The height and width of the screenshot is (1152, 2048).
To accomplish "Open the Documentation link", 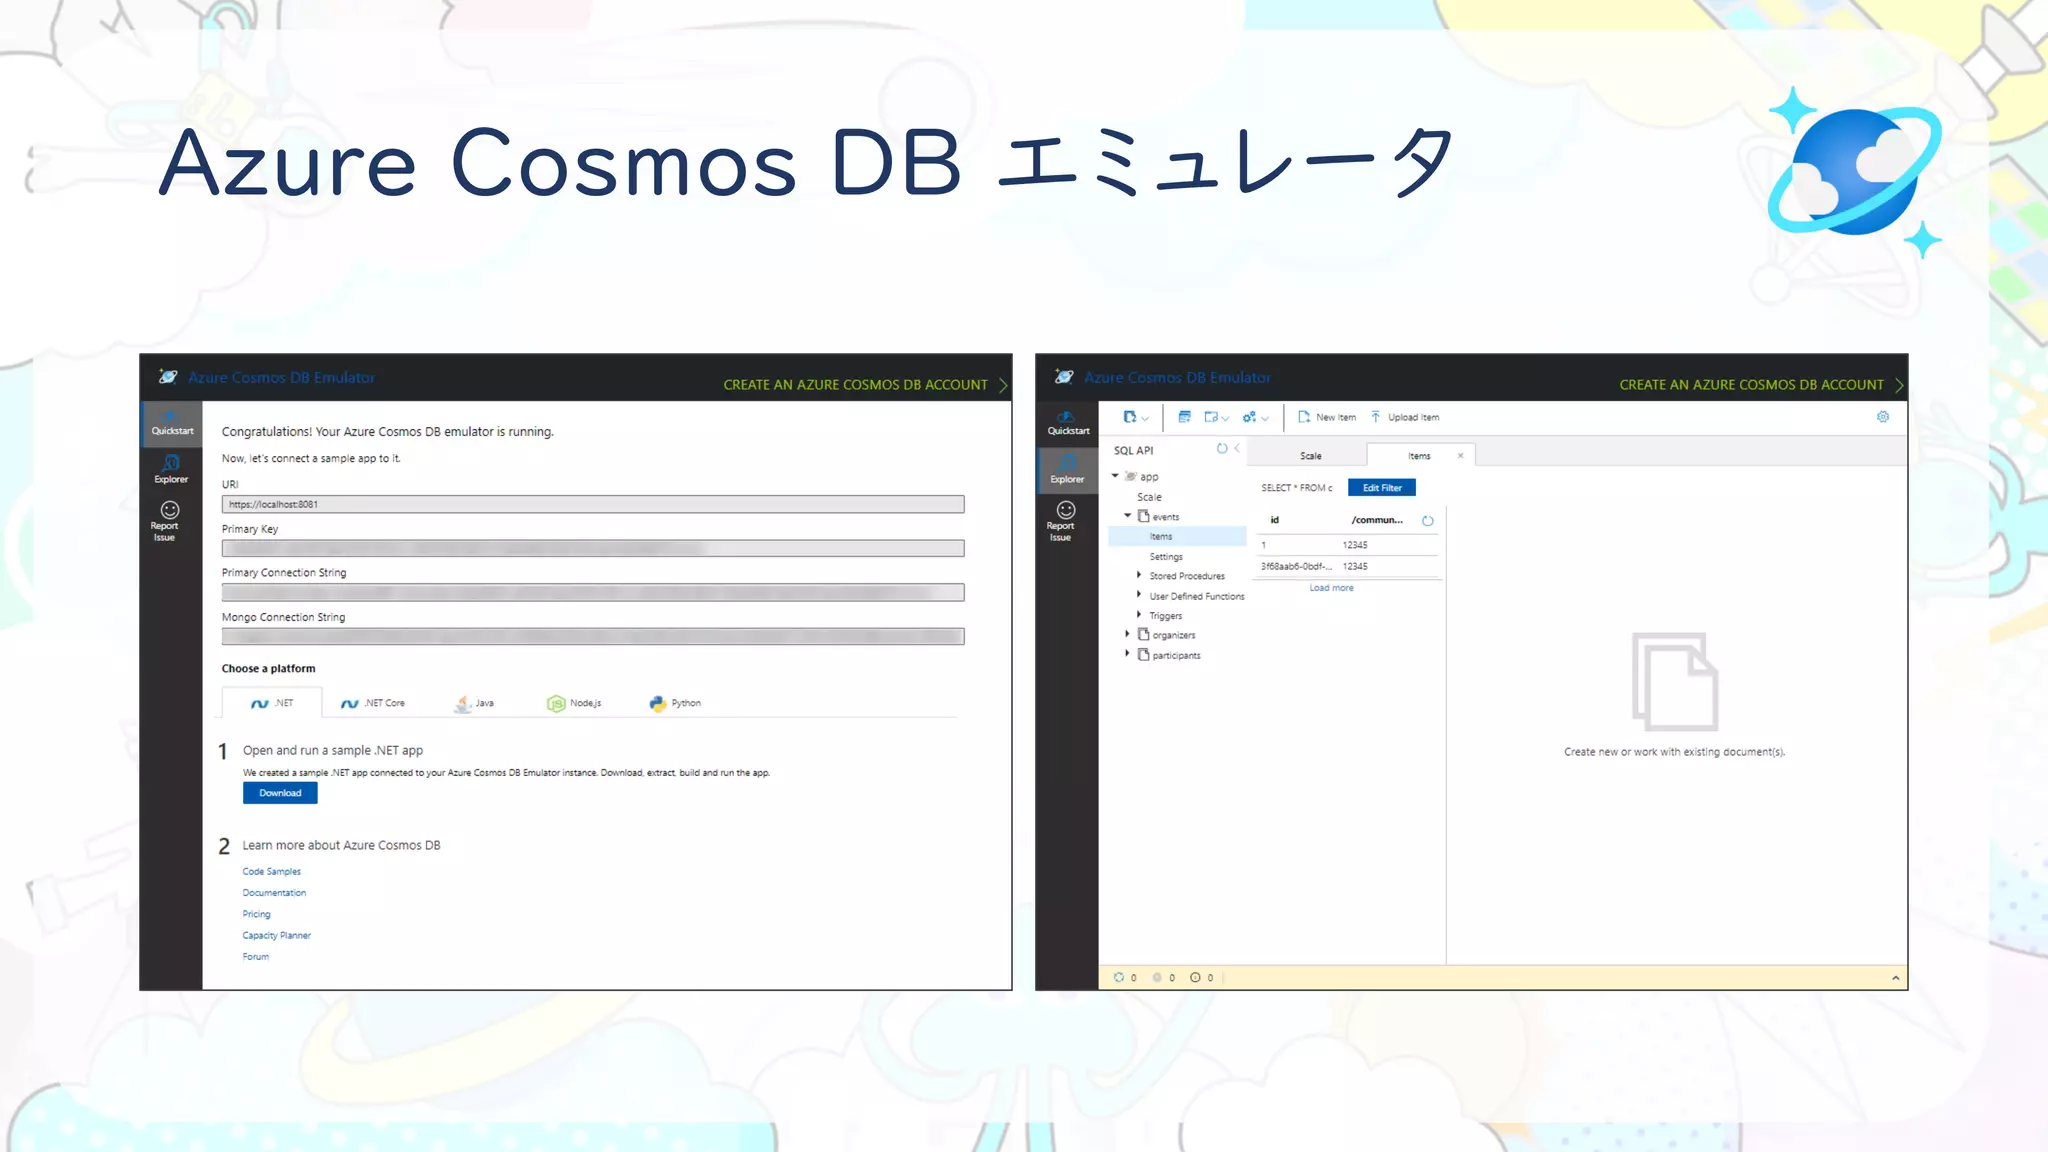I will click(274, 893).
